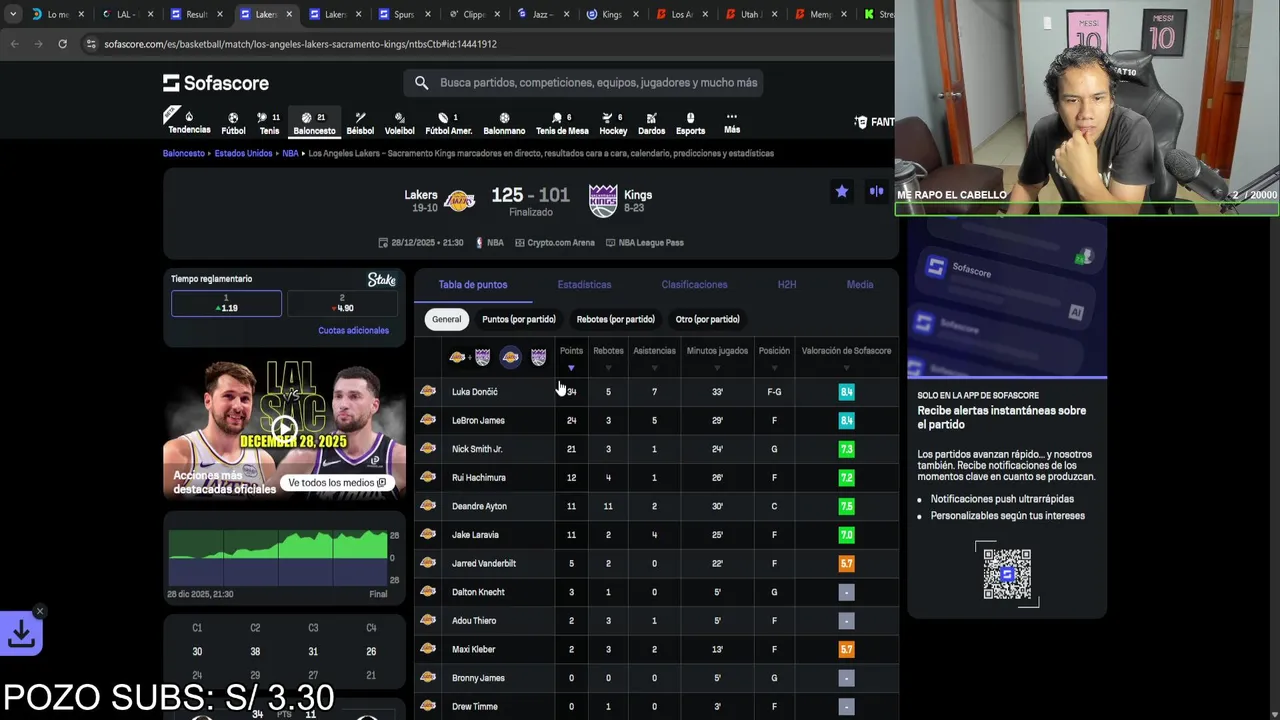The height and width of the screenshot is (720, 1280).
Task: Open Luka Dončić player row
Action: click(656, 392)
